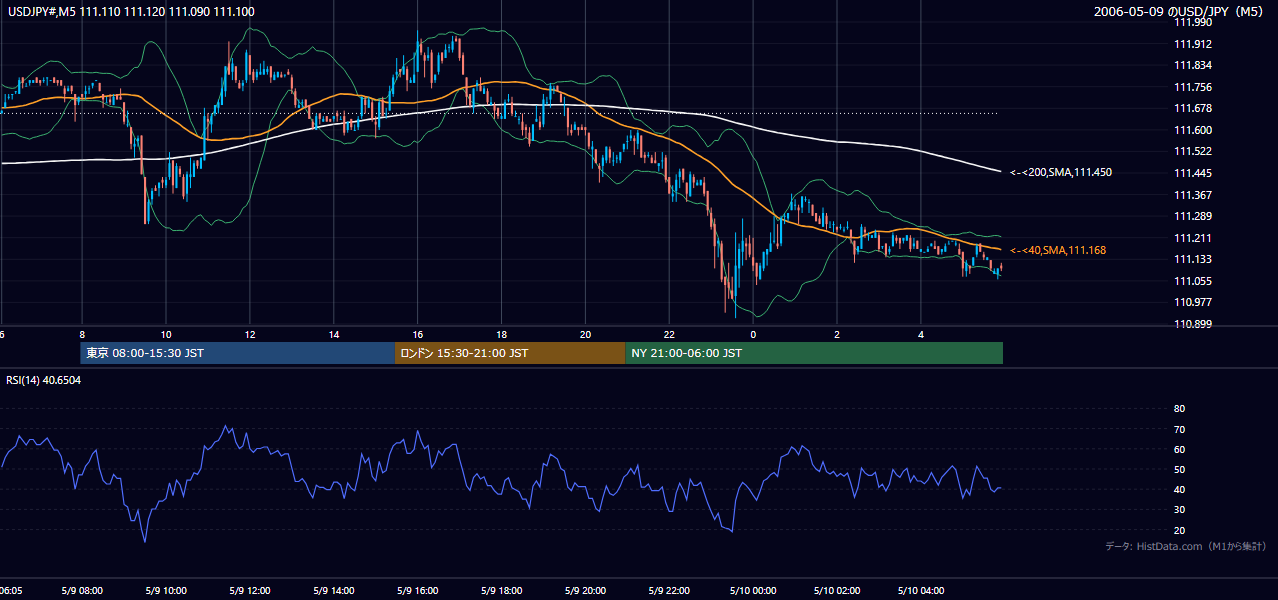Viewport: 1278px width, 600px height.
Task: Click hour tick 10 above the session bars
Action: (x=166, y=335)
